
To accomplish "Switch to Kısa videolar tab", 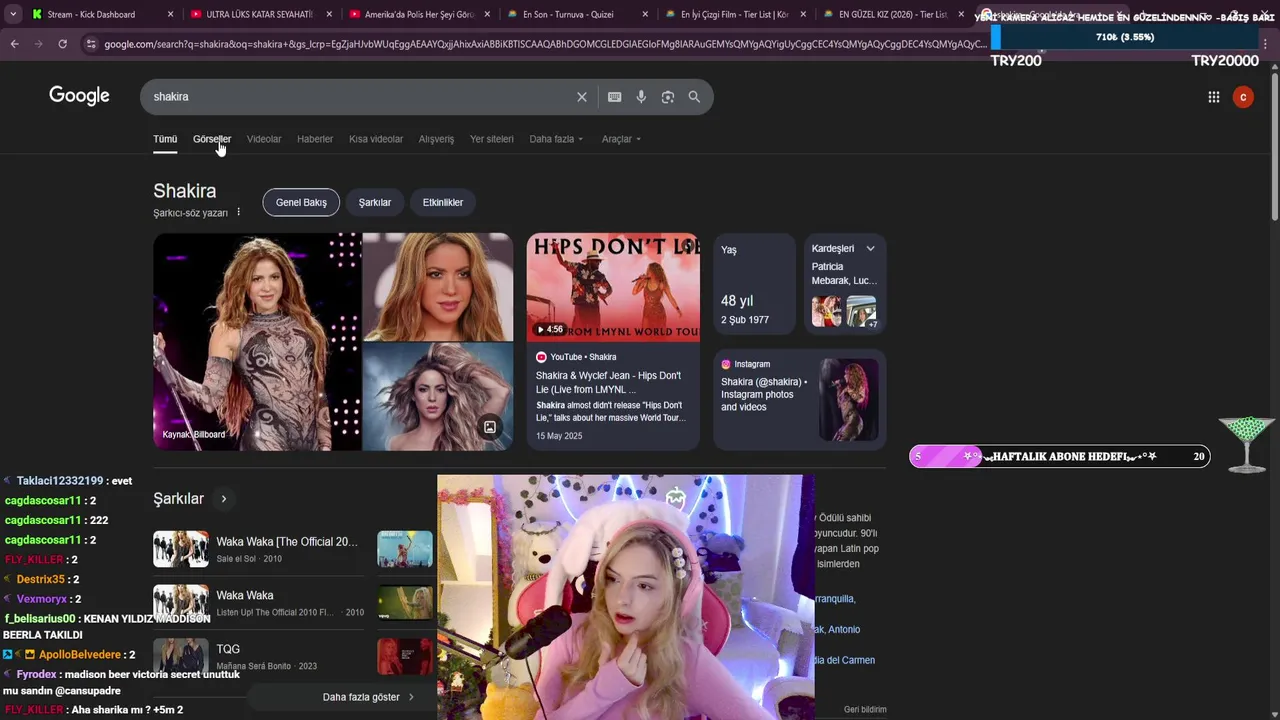I will click(x=376, y=139).
